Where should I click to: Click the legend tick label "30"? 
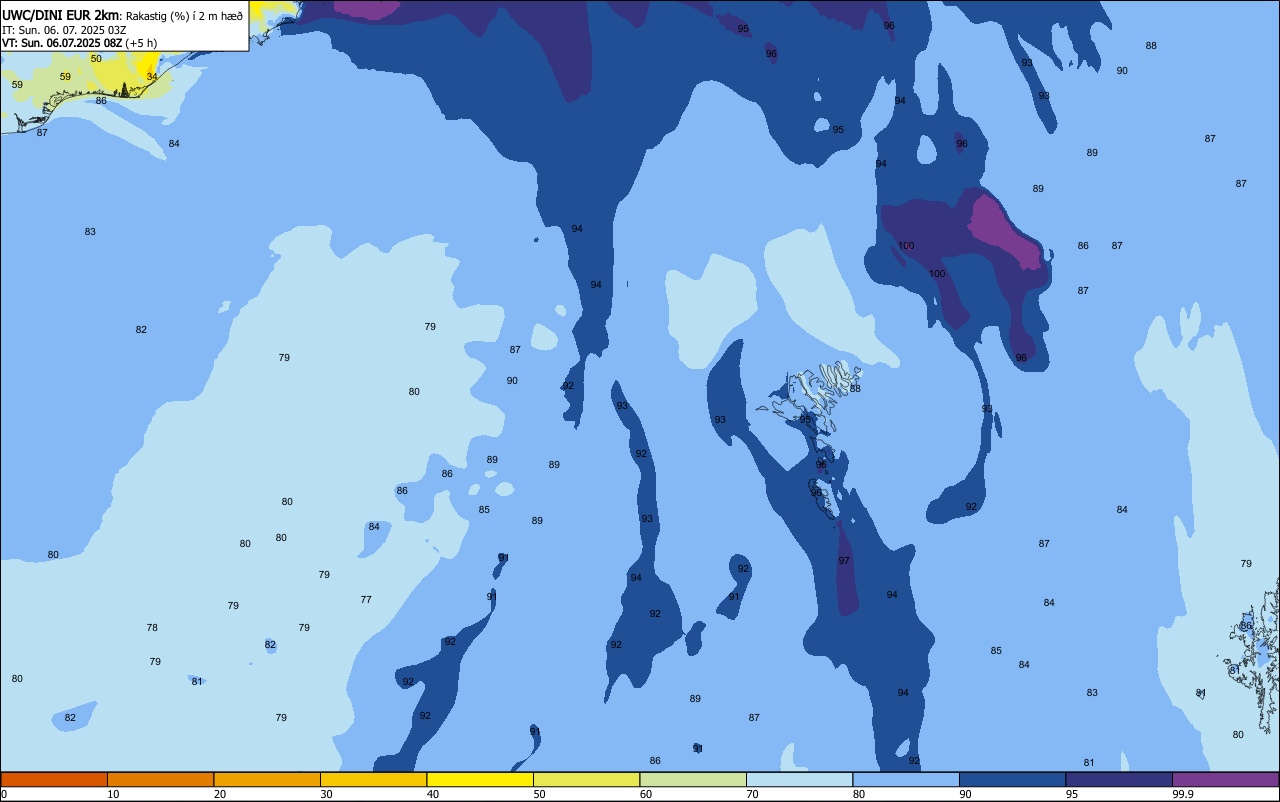(326, 794)
